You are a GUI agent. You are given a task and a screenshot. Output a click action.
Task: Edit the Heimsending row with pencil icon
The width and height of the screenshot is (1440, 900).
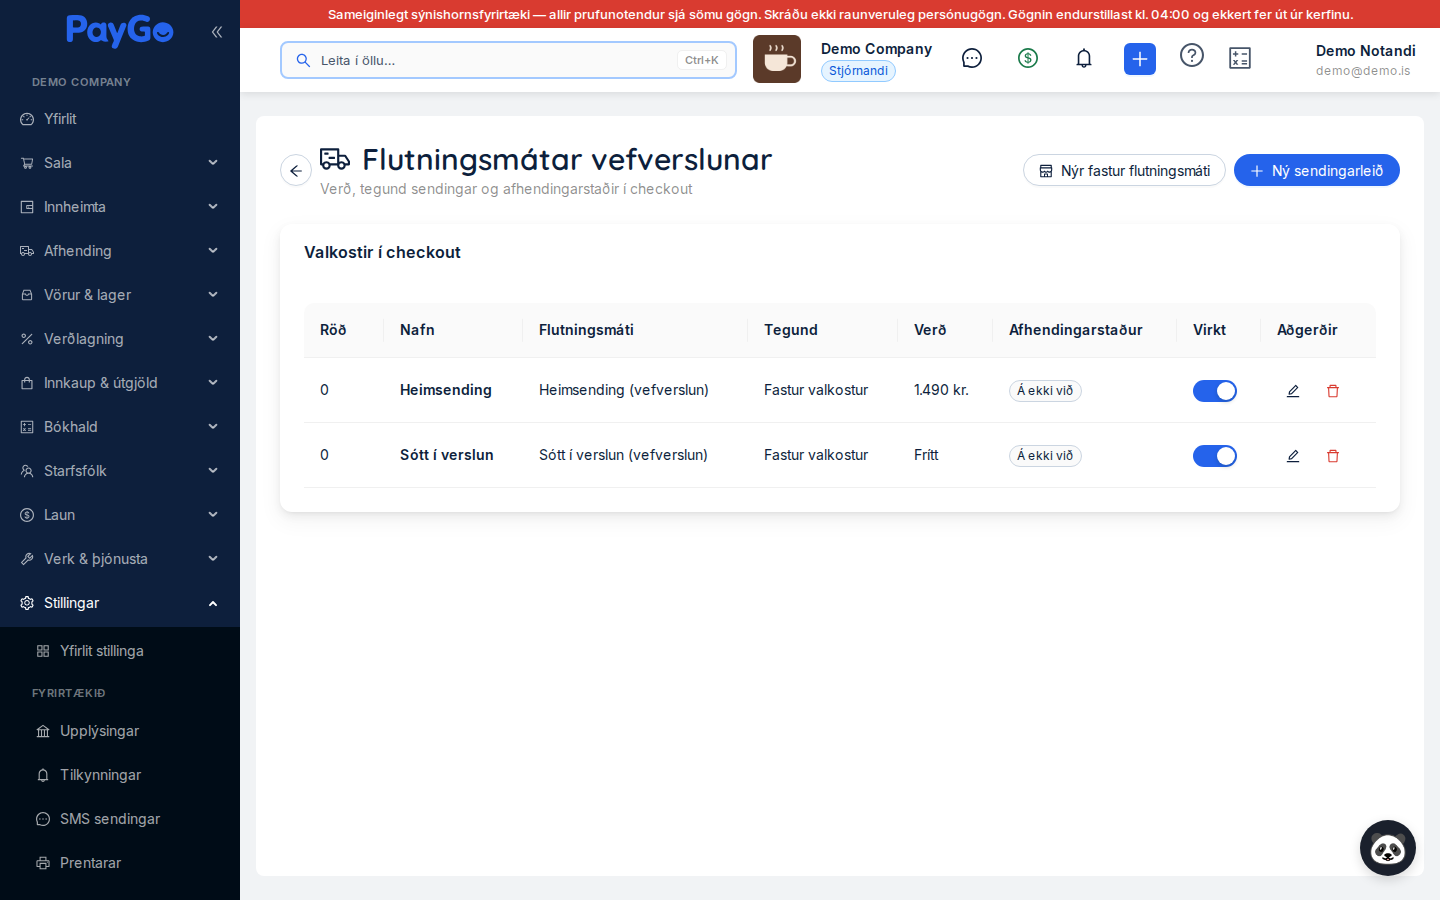(x=1293, y=391)
